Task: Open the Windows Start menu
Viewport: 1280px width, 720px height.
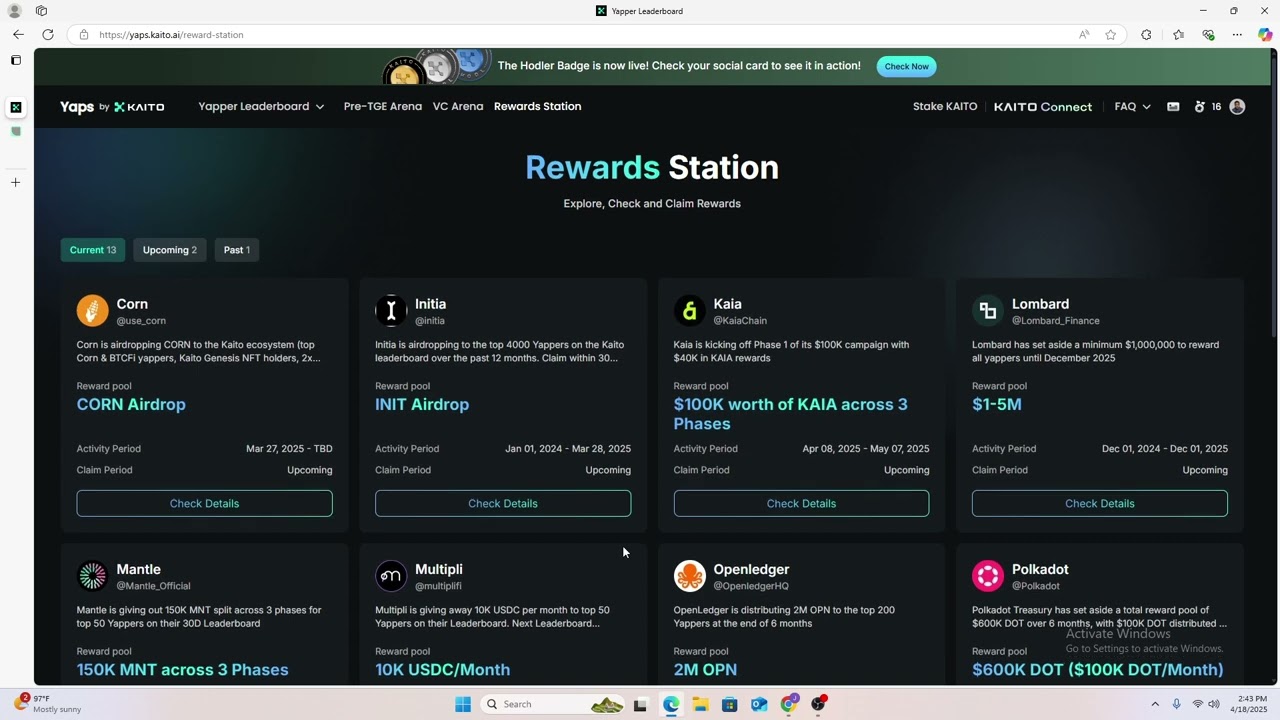Action: (x=462, y=704)
